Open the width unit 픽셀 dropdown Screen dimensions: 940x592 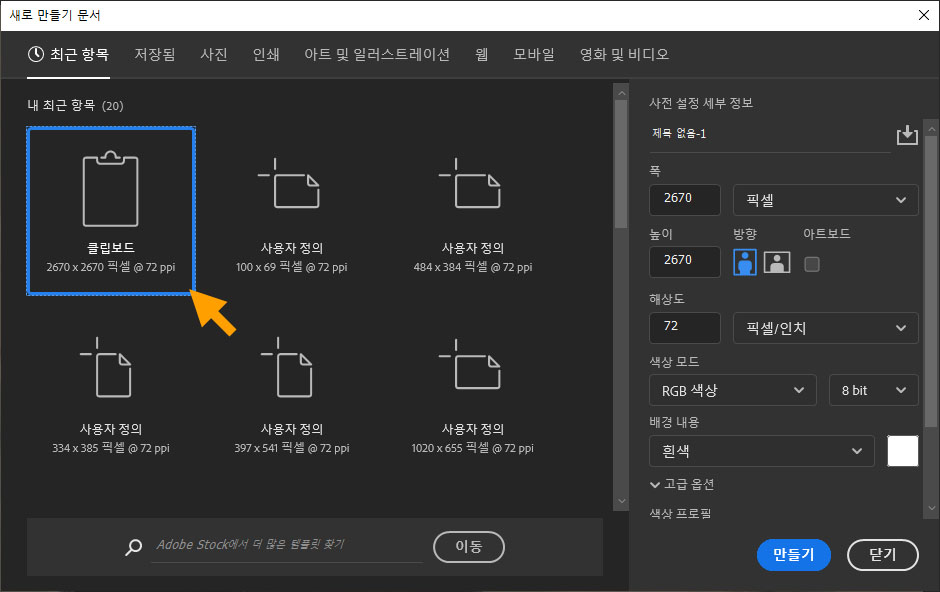825,200
